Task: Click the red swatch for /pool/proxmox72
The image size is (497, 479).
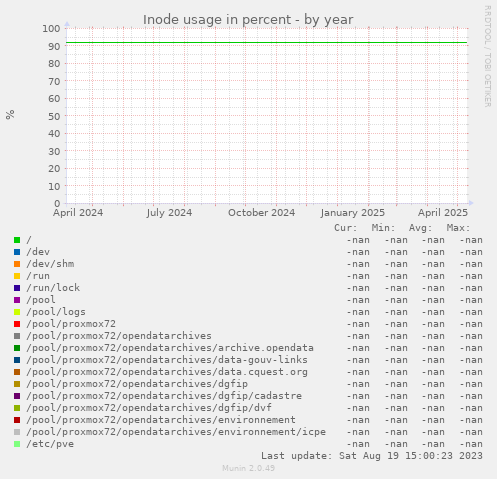Action: [17, 324]
